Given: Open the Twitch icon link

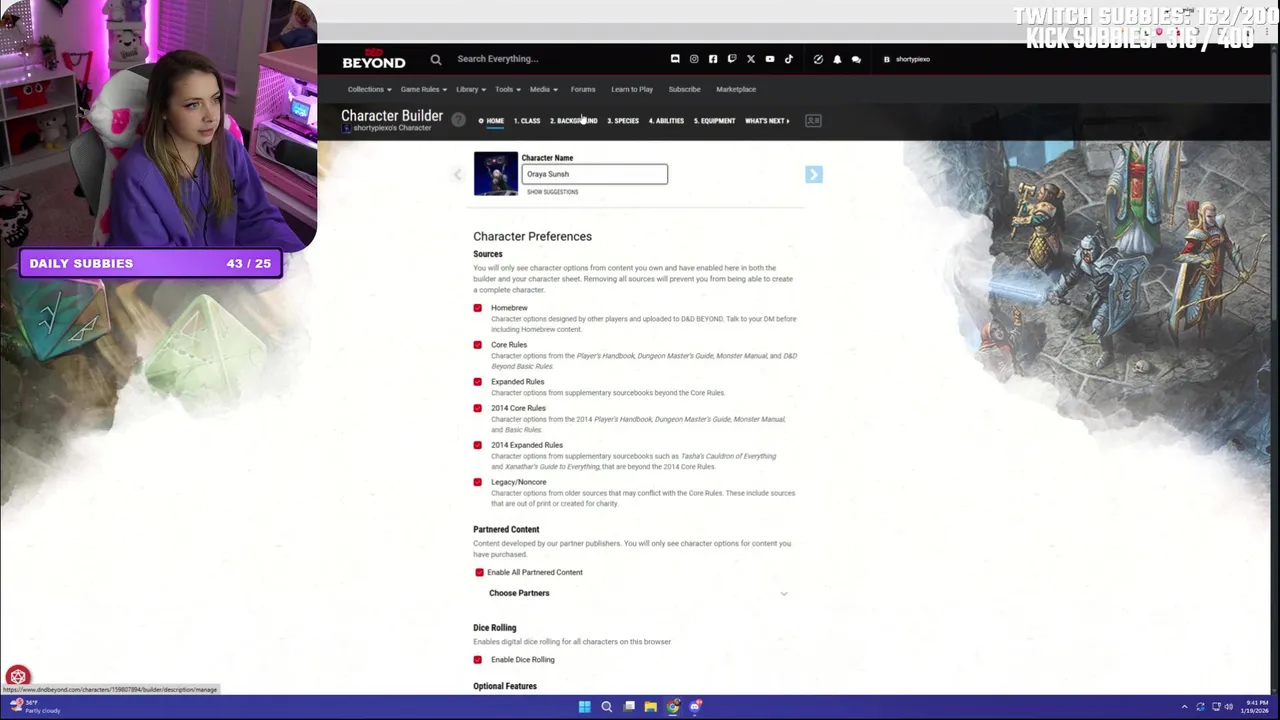Looking at the screenshot, I should coord(732,59).
